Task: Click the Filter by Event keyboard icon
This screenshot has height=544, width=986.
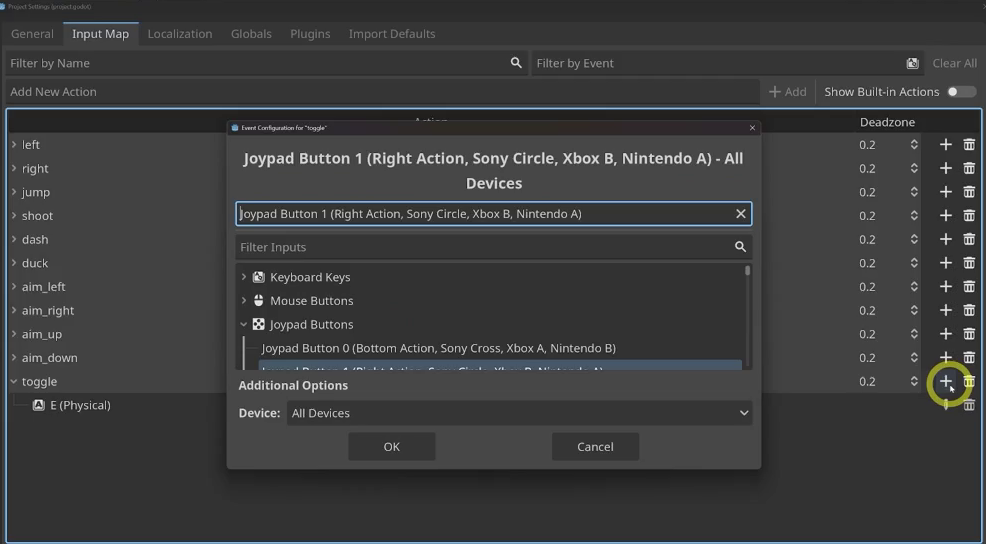Action: coord(912,63)
